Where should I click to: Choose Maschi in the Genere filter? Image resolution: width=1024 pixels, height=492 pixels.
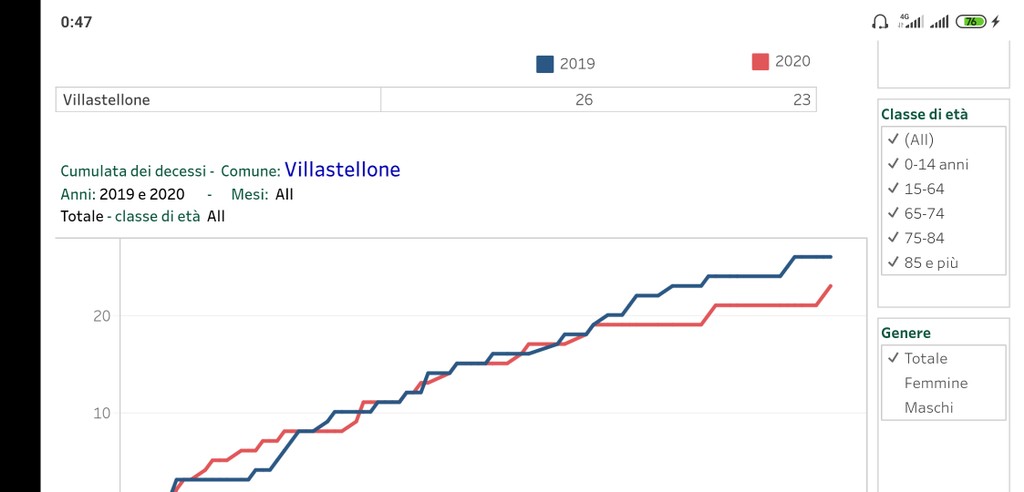[928, 408]
